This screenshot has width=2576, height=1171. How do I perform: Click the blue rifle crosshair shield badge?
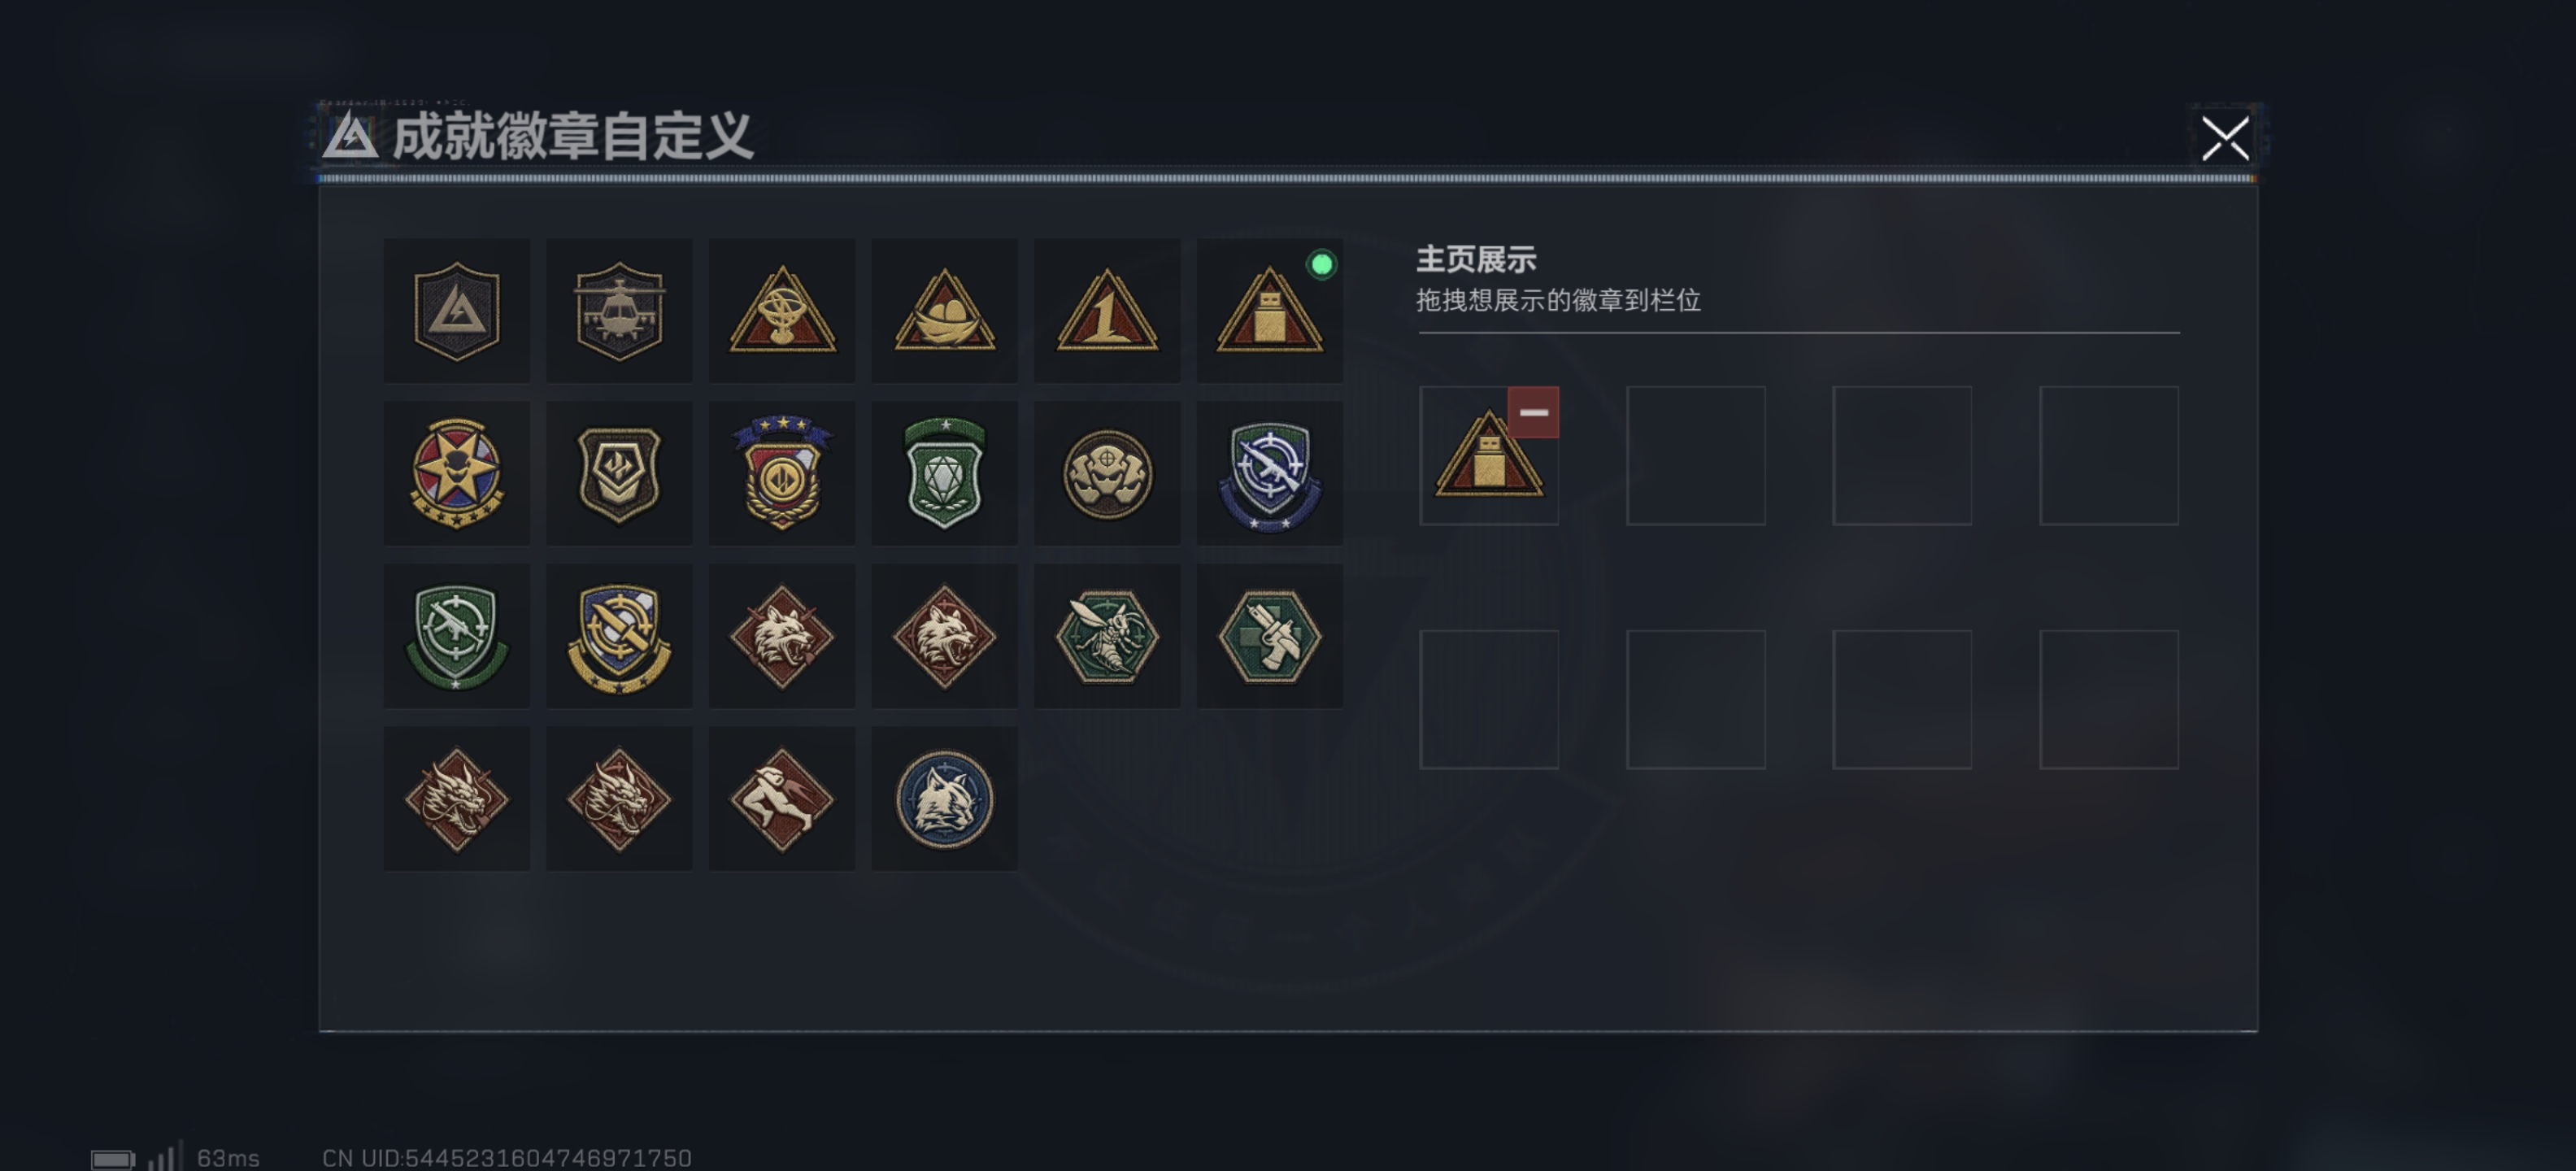click(1270, 473)
